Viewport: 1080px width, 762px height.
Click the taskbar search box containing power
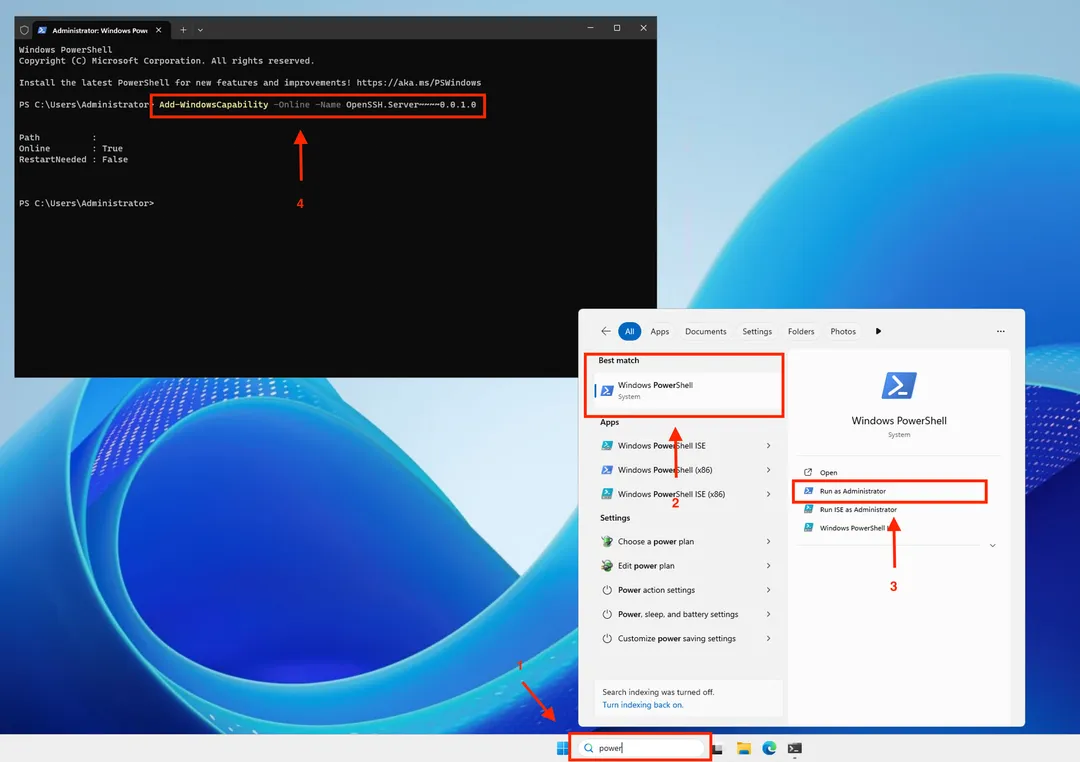(x=641, y=748)
